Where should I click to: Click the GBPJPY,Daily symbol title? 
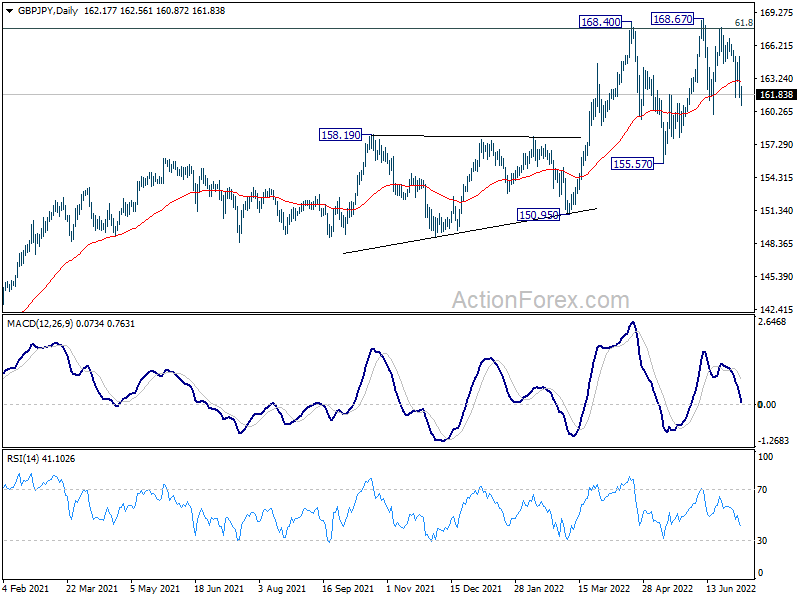48,11
